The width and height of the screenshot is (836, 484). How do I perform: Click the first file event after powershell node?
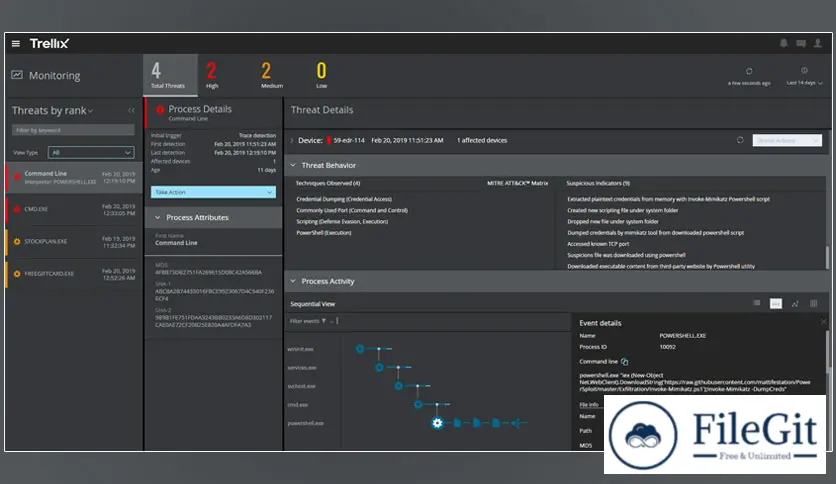click(457, 423)
